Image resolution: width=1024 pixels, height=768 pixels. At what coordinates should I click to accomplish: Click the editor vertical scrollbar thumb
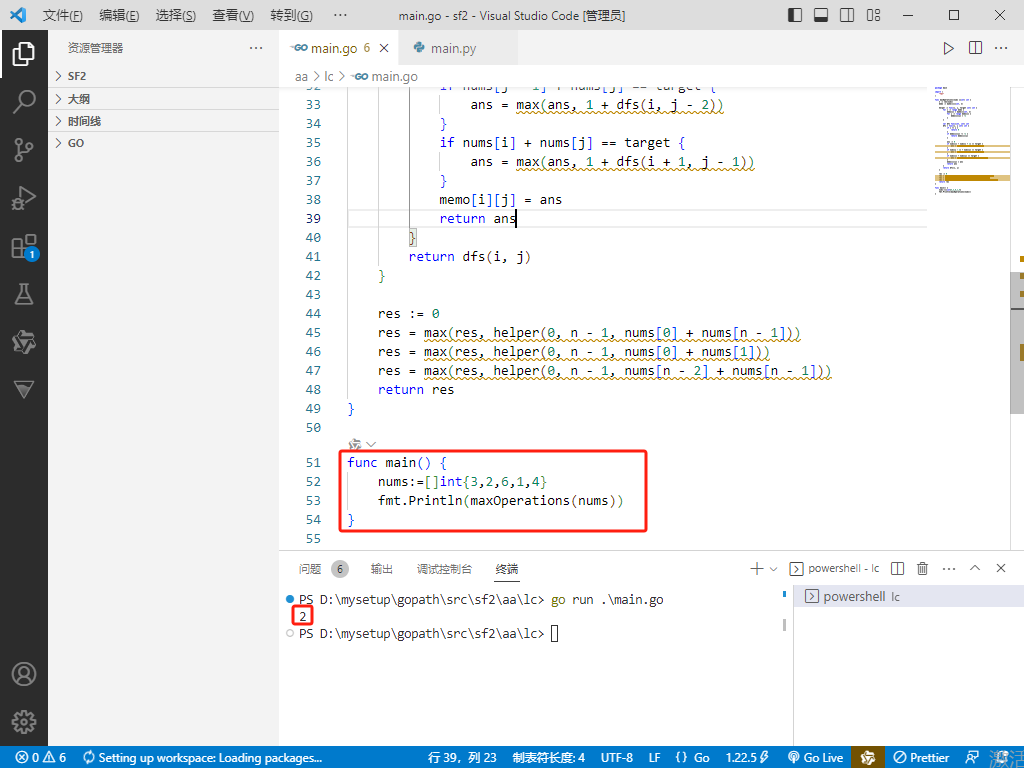(x=1017, y=343)
